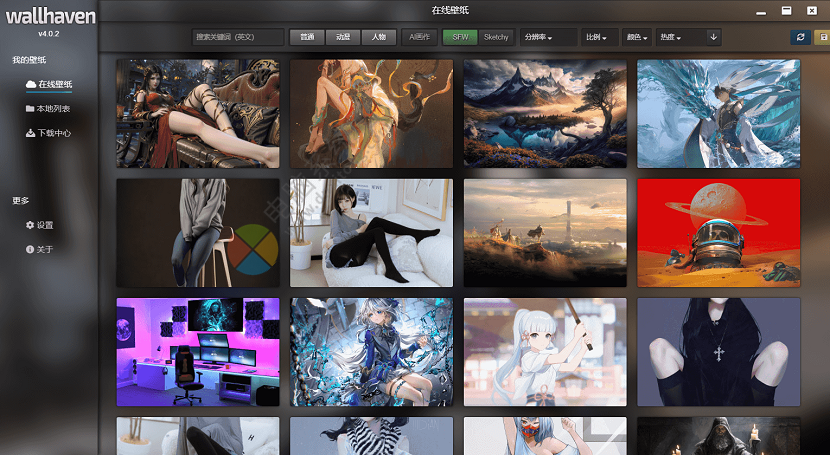This screenshot has height=455, width=830.
Task: Click the cloud icon beside 在线壁纸
Action: click(30, 84)
